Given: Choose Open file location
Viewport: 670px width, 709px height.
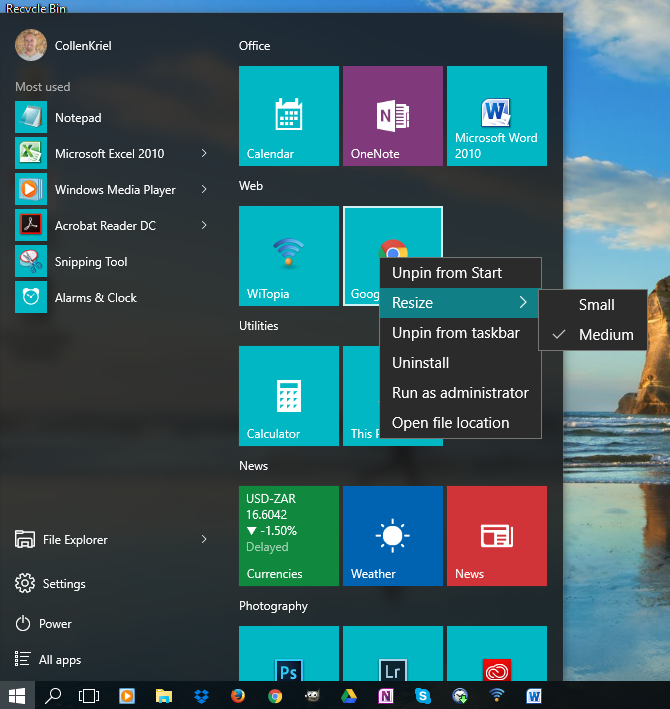Looking at the screenshot, I should coord(460,423).
